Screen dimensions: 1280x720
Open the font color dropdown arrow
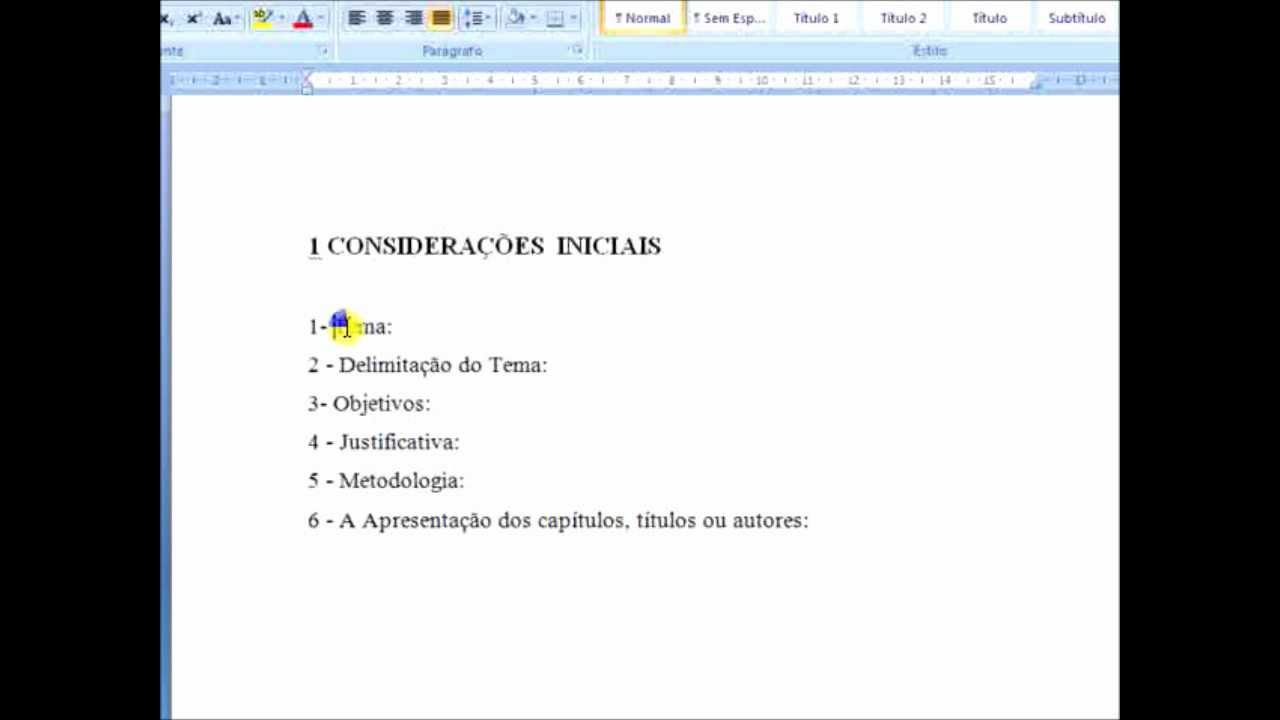[x=321, y=18]
